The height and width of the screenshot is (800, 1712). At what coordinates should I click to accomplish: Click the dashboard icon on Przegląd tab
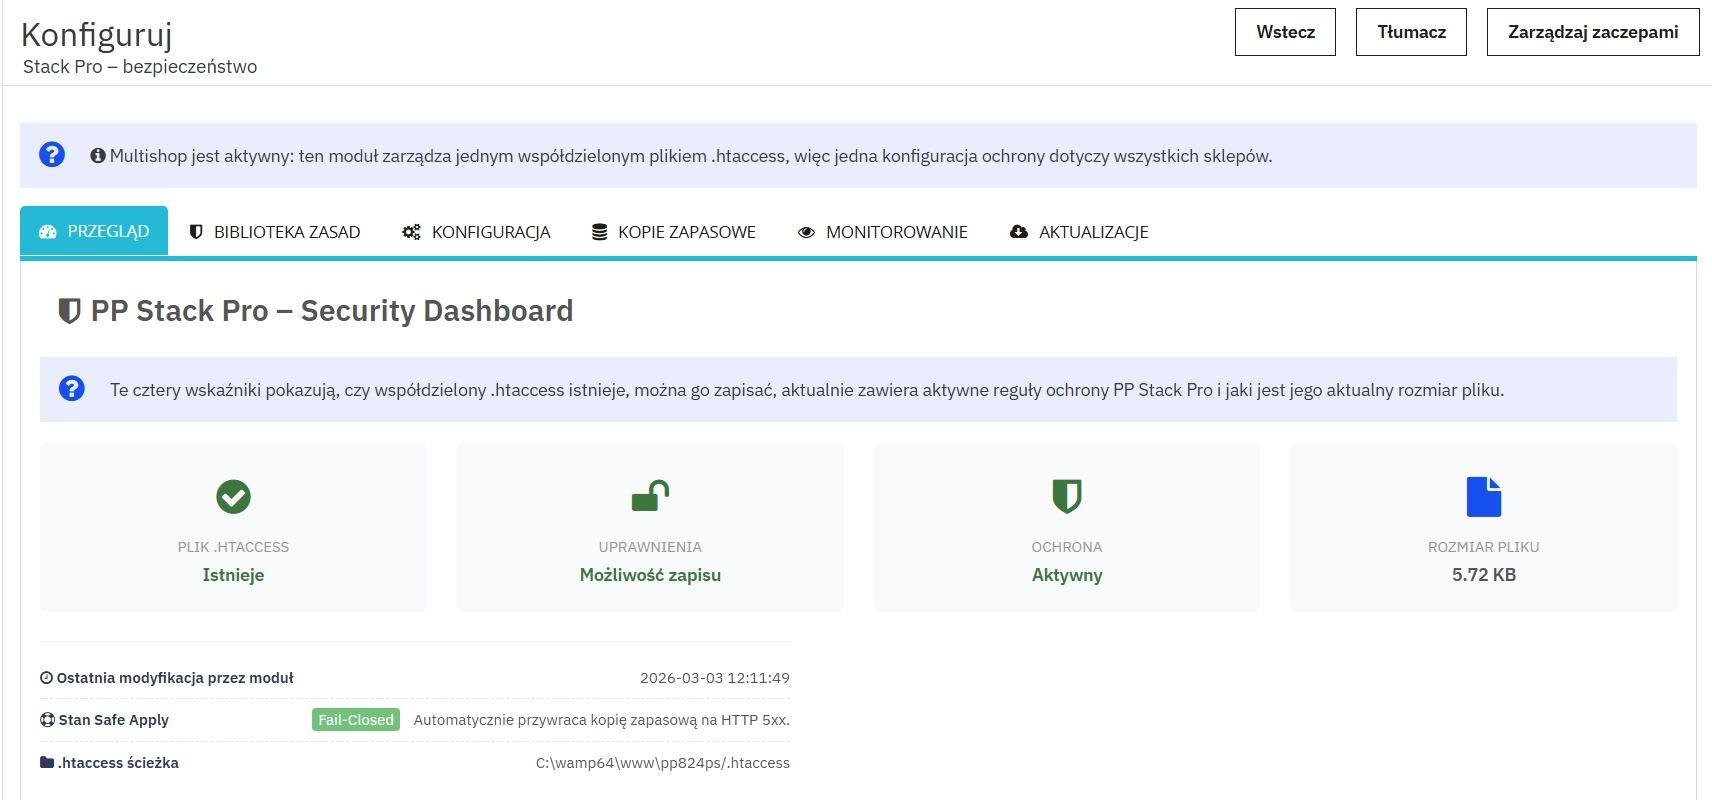coord(48,232)
